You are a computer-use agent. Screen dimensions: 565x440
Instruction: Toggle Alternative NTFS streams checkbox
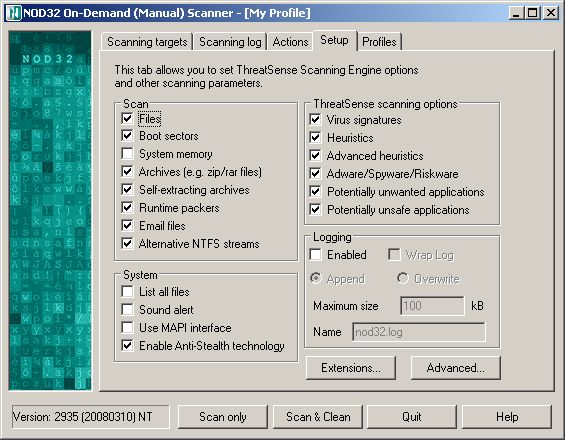click(127, 244)
